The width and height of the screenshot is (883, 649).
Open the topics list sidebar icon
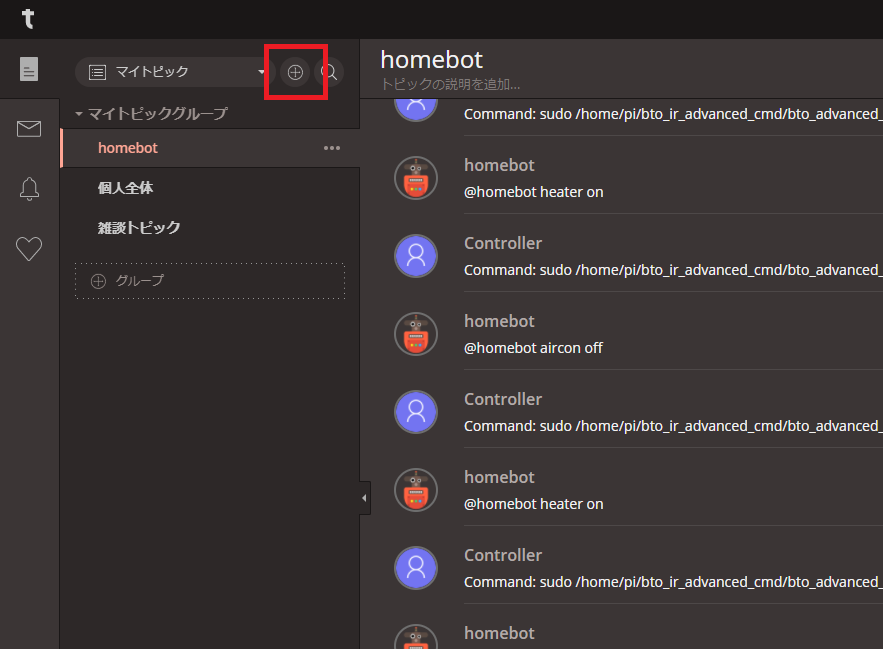point(29,69)
